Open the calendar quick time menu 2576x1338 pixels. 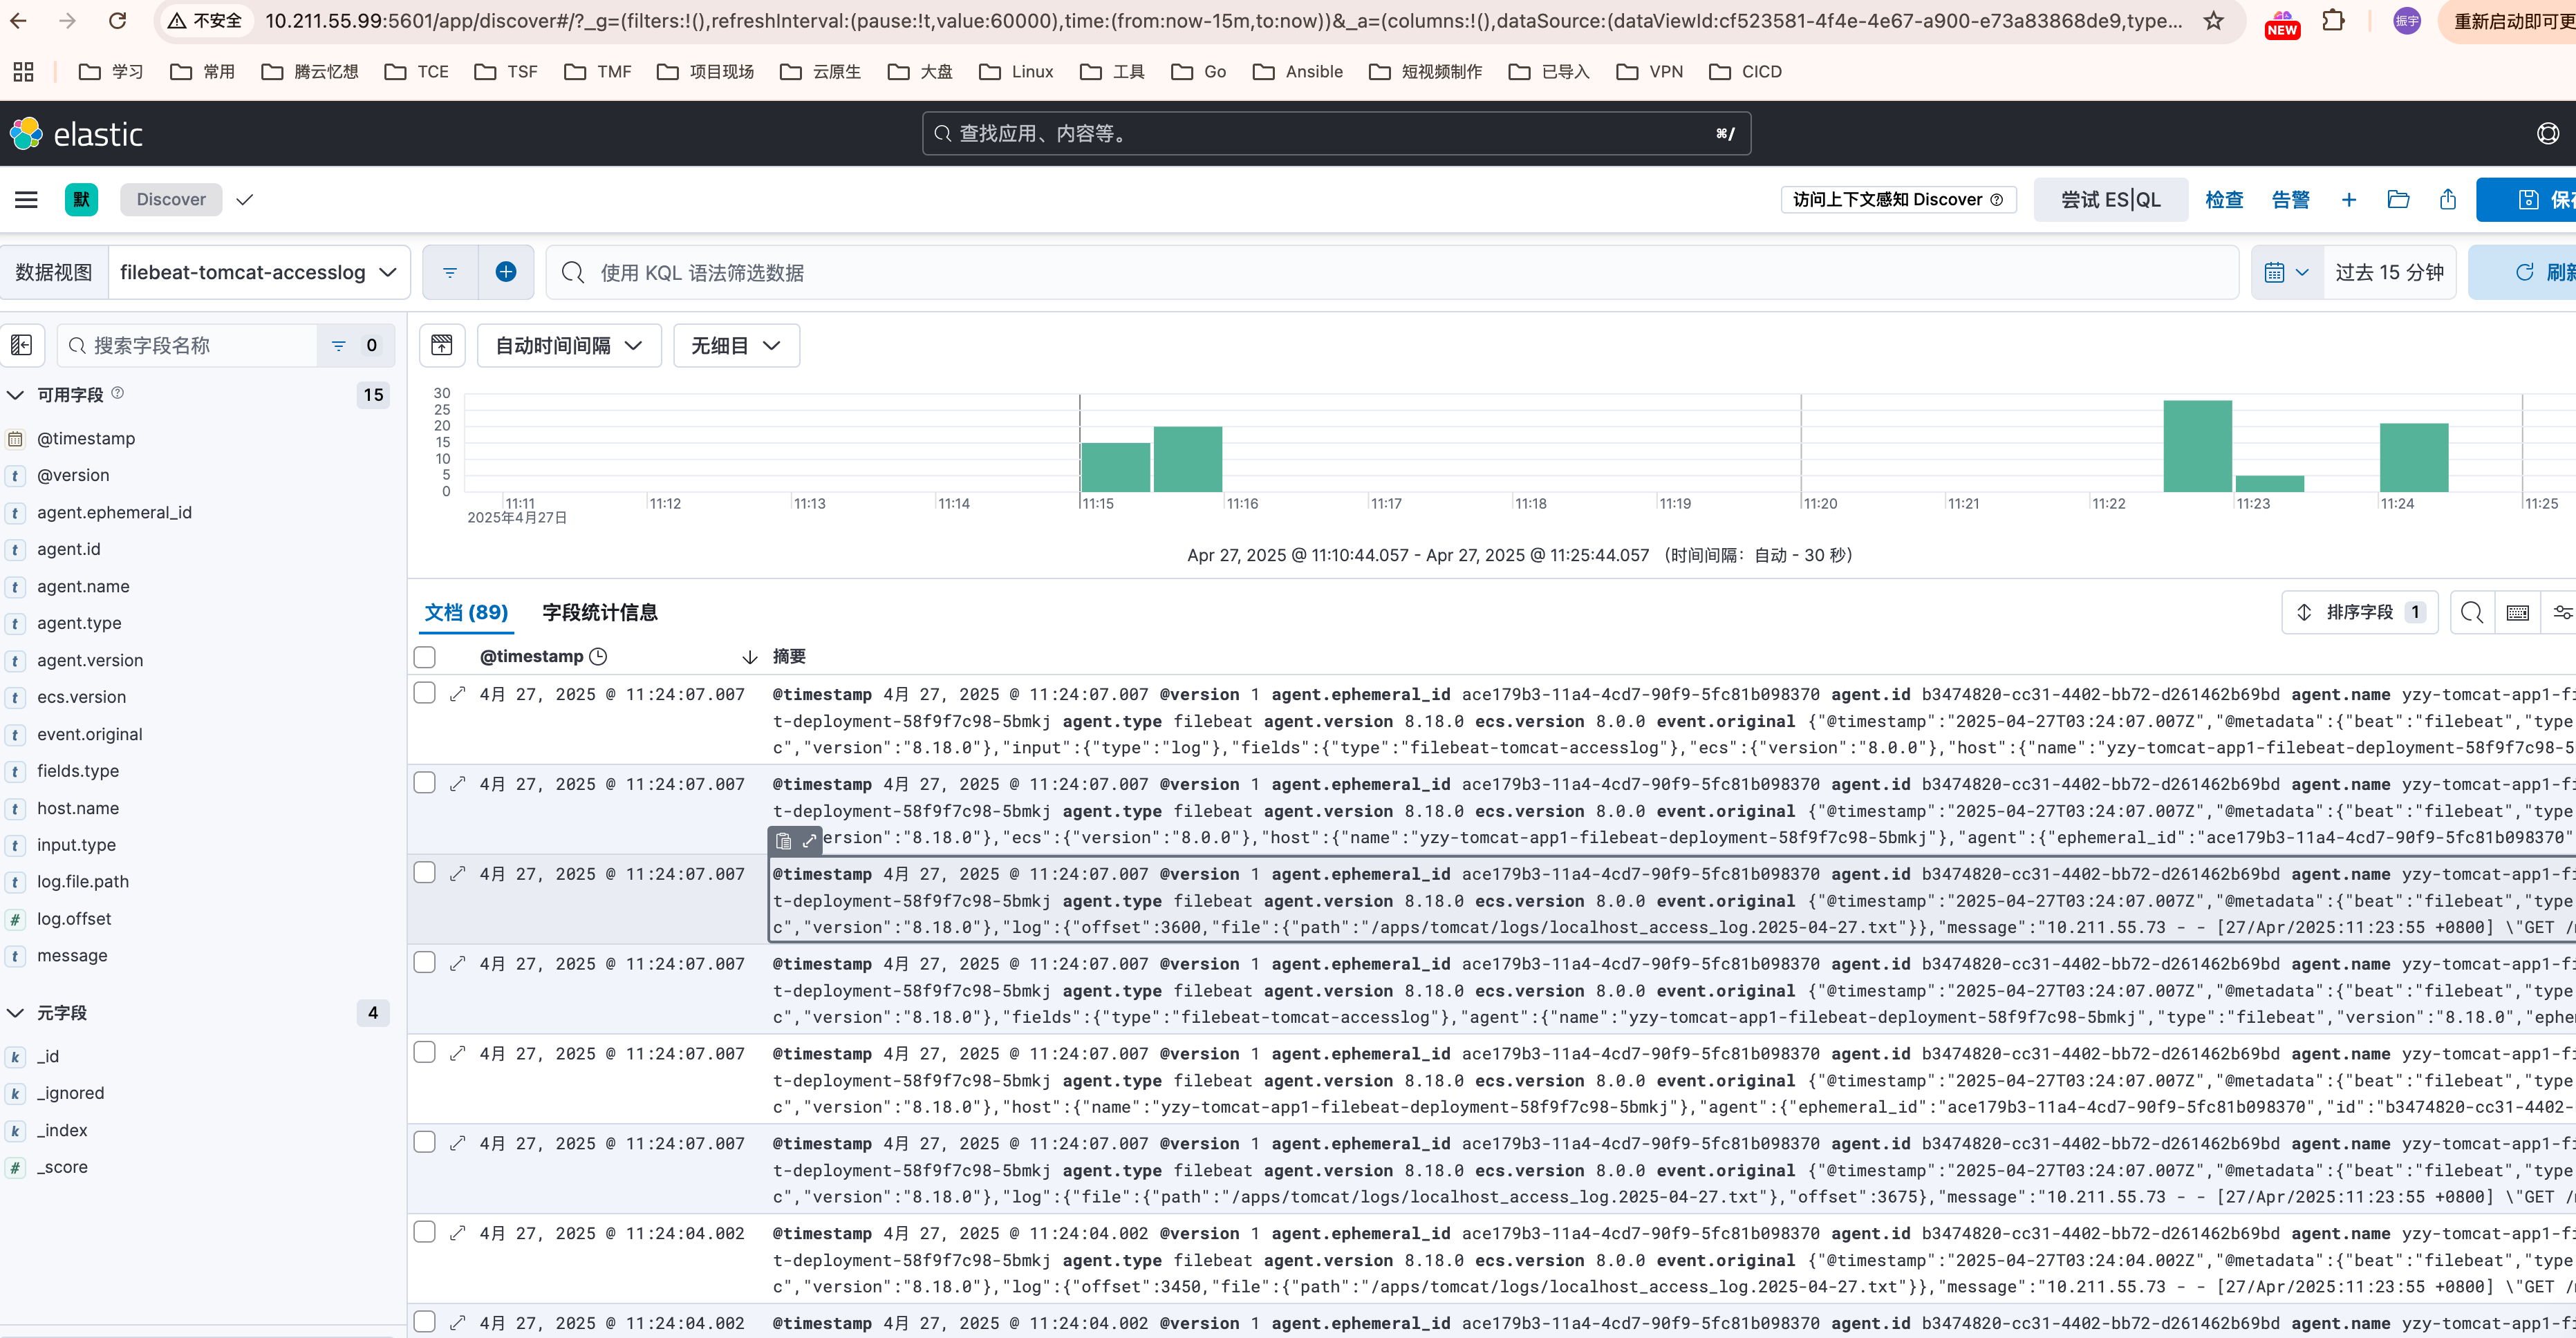[x=2286, y=272]
